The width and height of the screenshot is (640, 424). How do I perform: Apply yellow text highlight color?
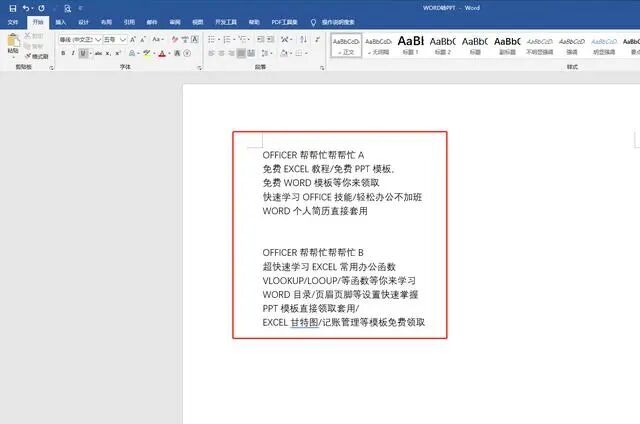147,53
